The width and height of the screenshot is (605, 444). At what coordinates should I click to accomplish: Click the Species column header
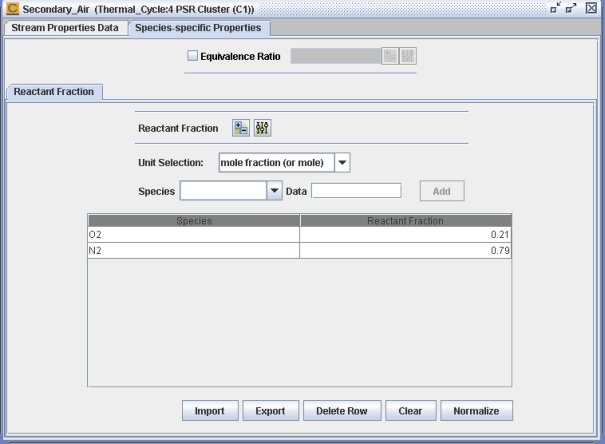point(194,221)
